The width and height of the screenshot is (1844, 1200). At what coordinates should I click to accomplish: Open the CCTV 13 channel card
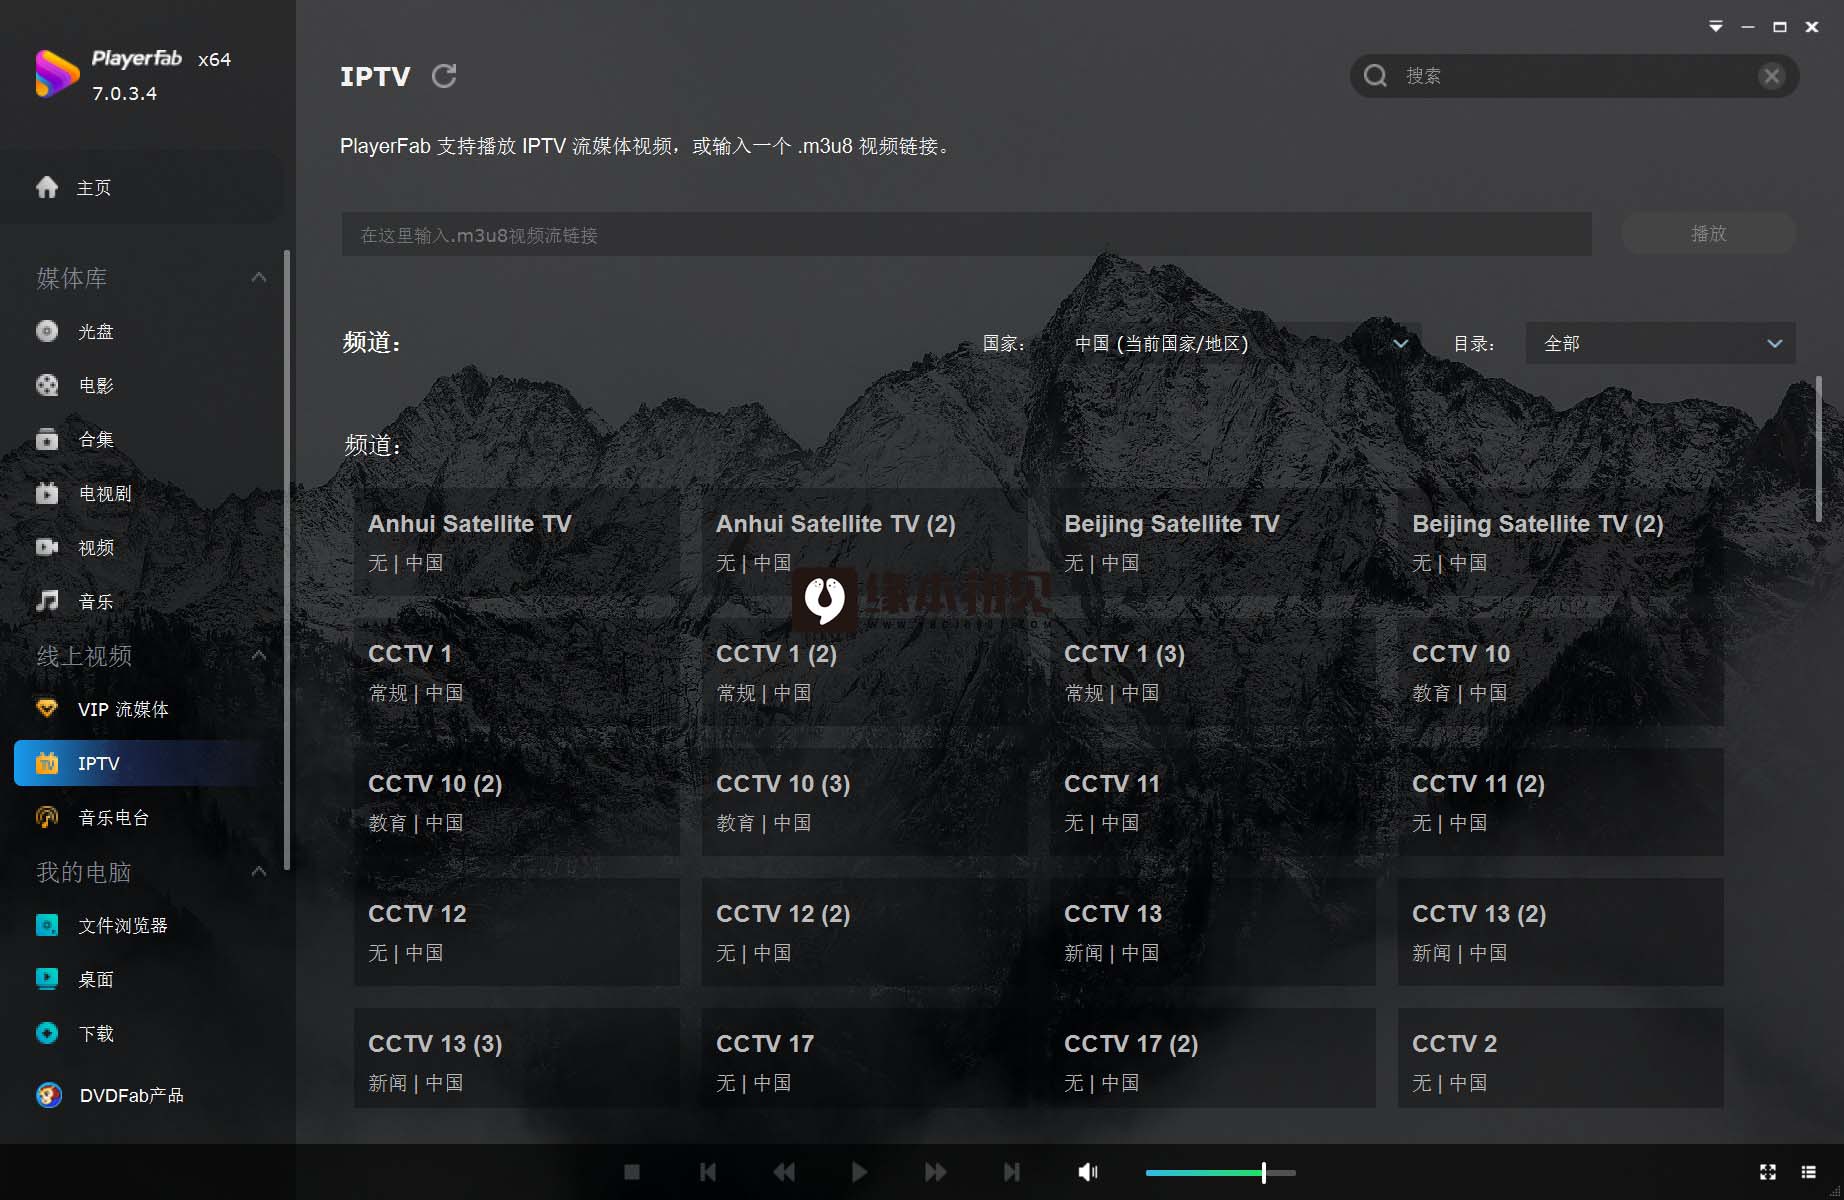[x=1213, y=932]
